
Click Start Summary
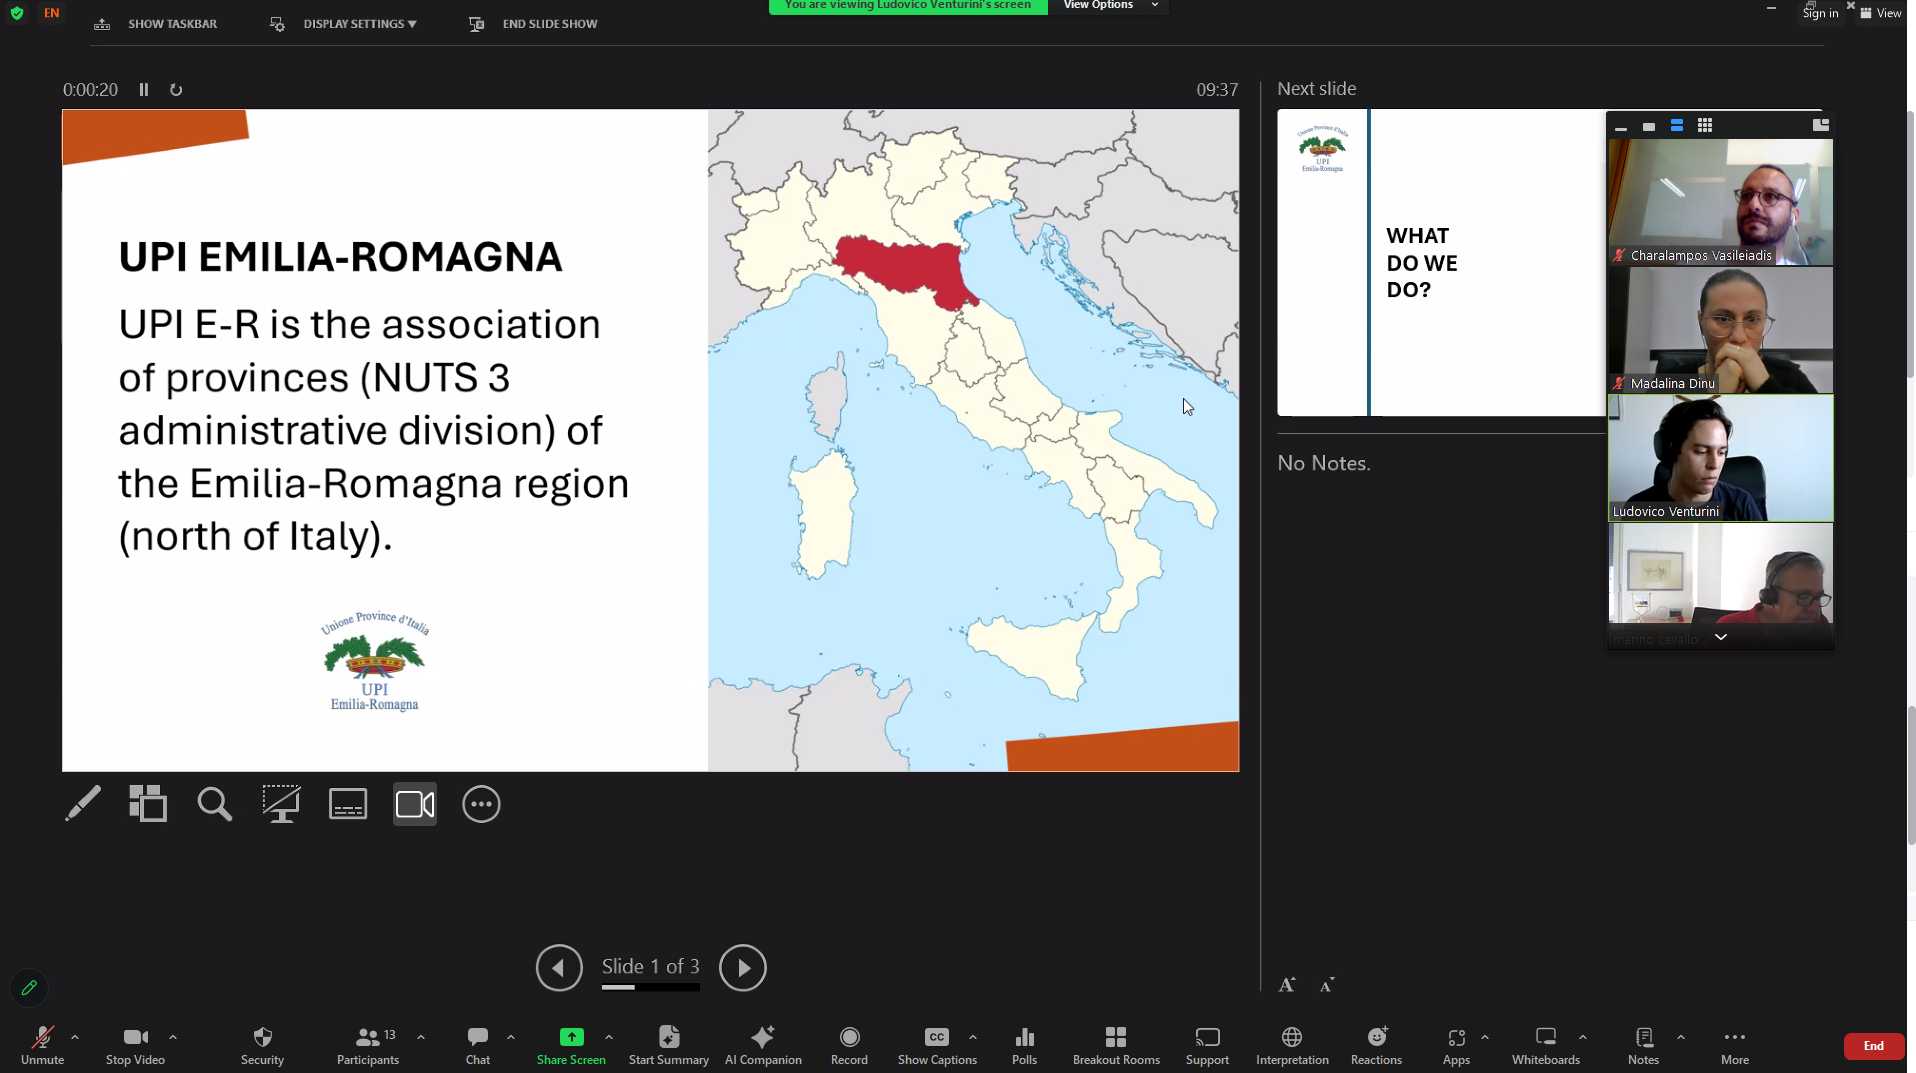click(669, 1046)
